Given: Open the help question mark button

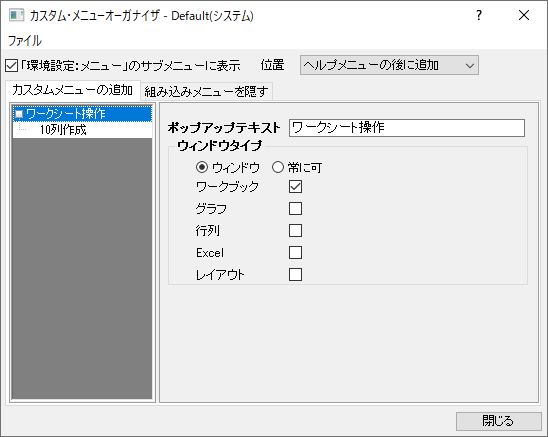Looking at the screenshot, I should coord(478,15).
